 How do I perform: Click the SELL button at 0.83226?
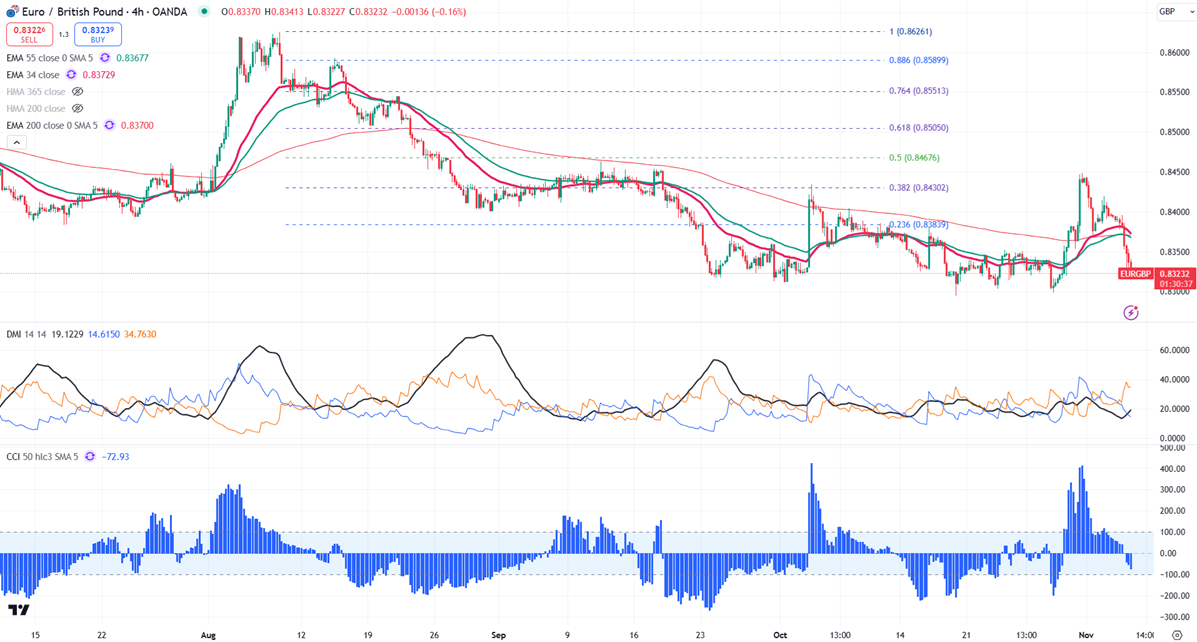29,34
